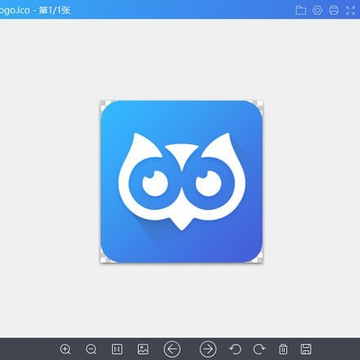360x360 pixels.
Task: Open a file with the folder icon
Action: (301, 10)
